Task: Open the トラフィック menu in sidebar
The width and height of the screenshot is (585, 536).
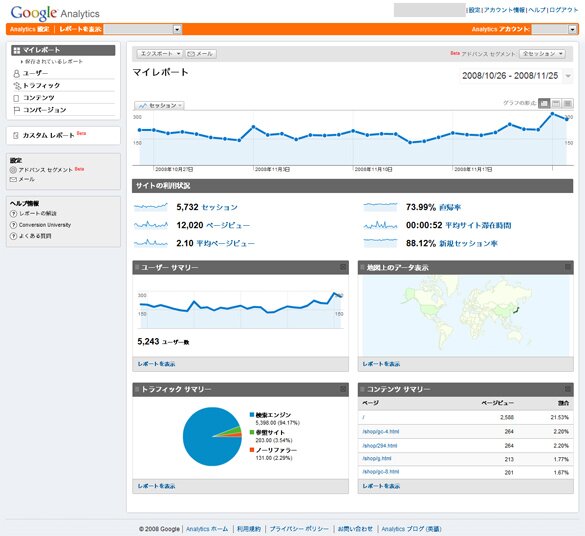Action: pyautogui.click(x=41, y=85)
